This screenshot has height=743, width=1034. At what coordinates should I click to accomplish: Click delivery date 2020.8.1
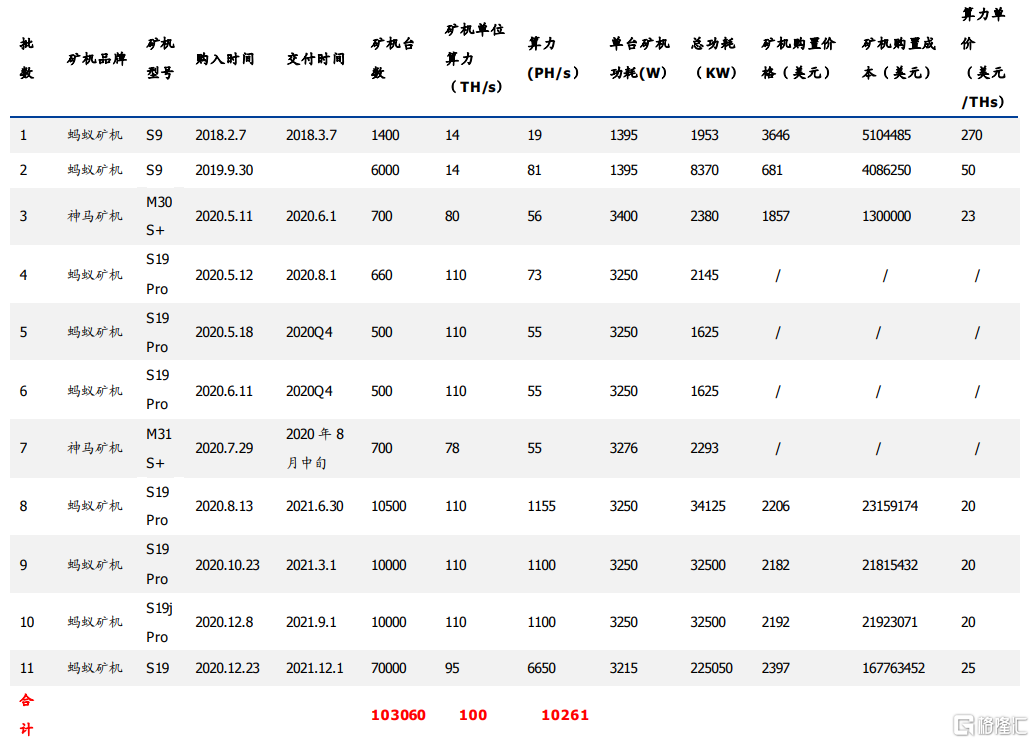click(x=311, y=275)
